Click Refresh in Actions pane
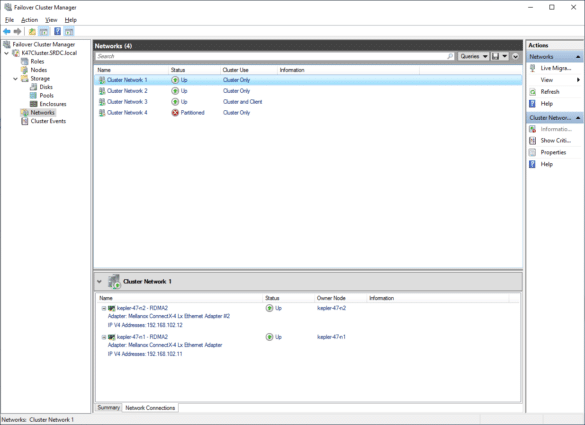This screenshot has height=425, width=585. click(x=550, y=92)
